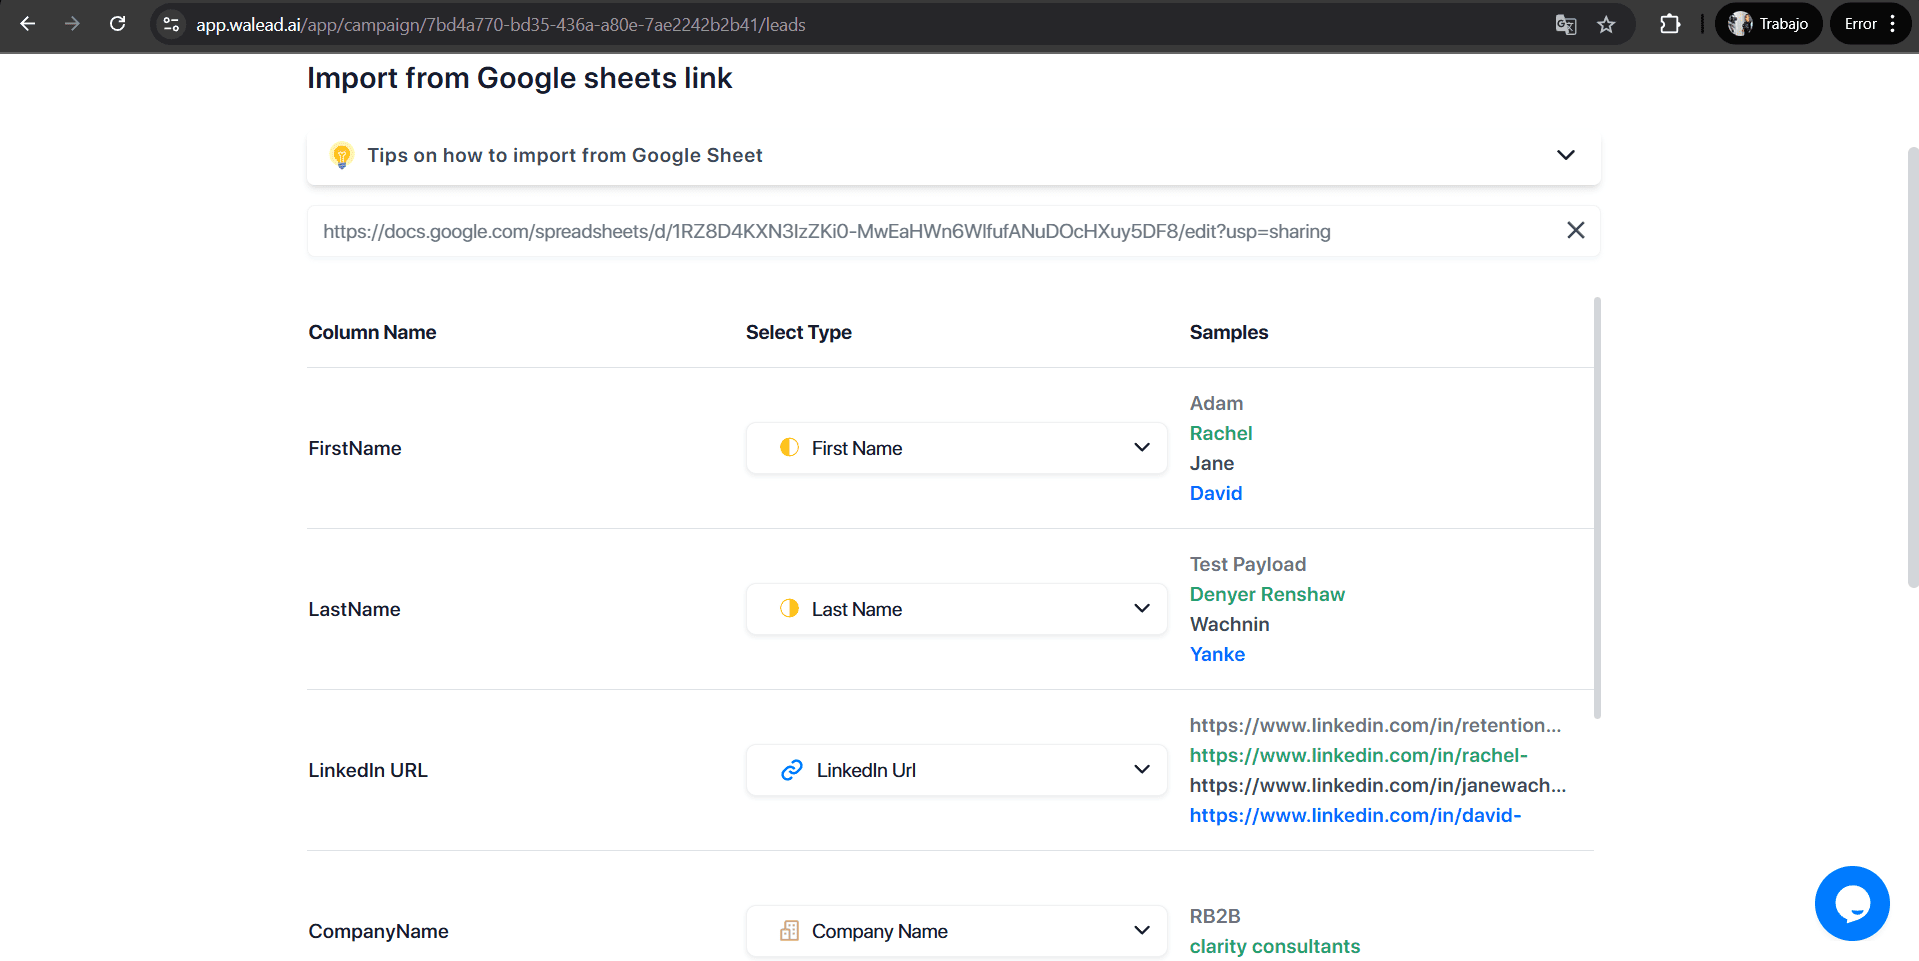
Task: Bookmark this page with the star icon
Action: pos(1606,25)
